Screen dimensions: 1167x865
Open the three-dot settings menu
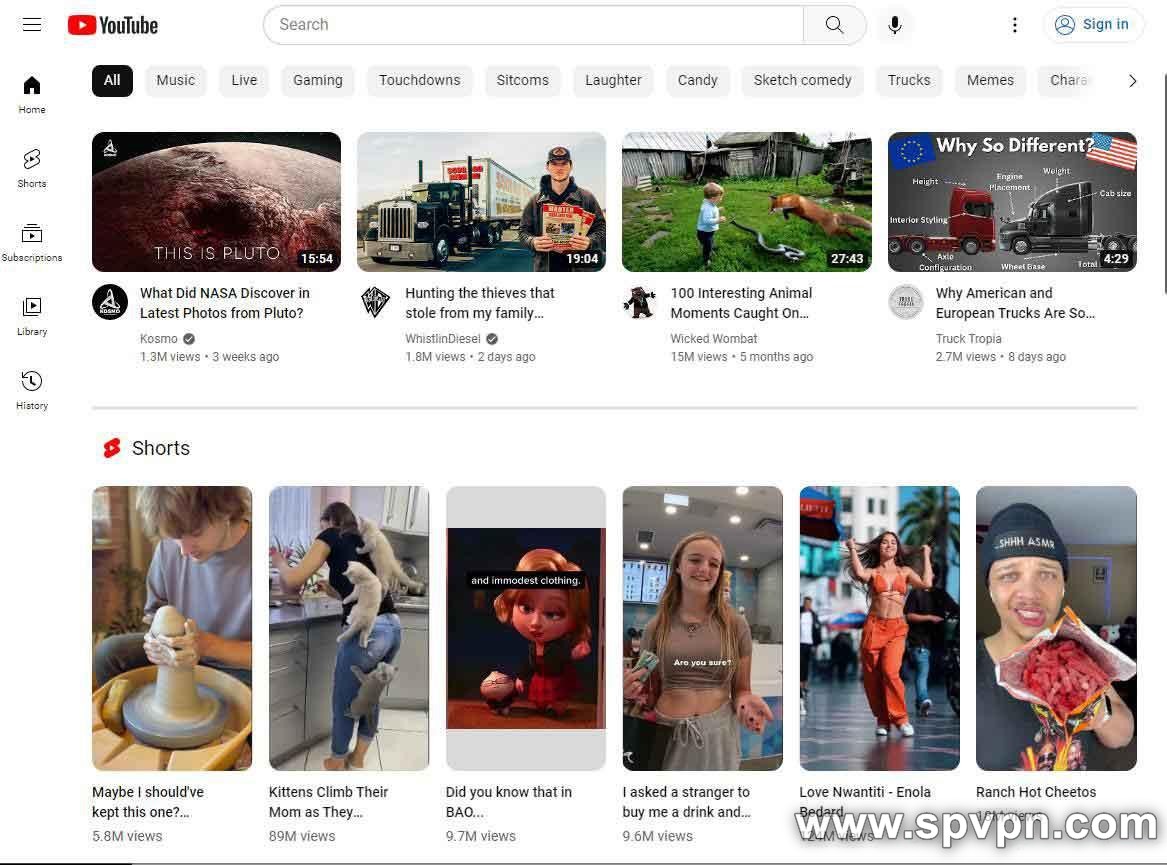[x=1015, y=25]
